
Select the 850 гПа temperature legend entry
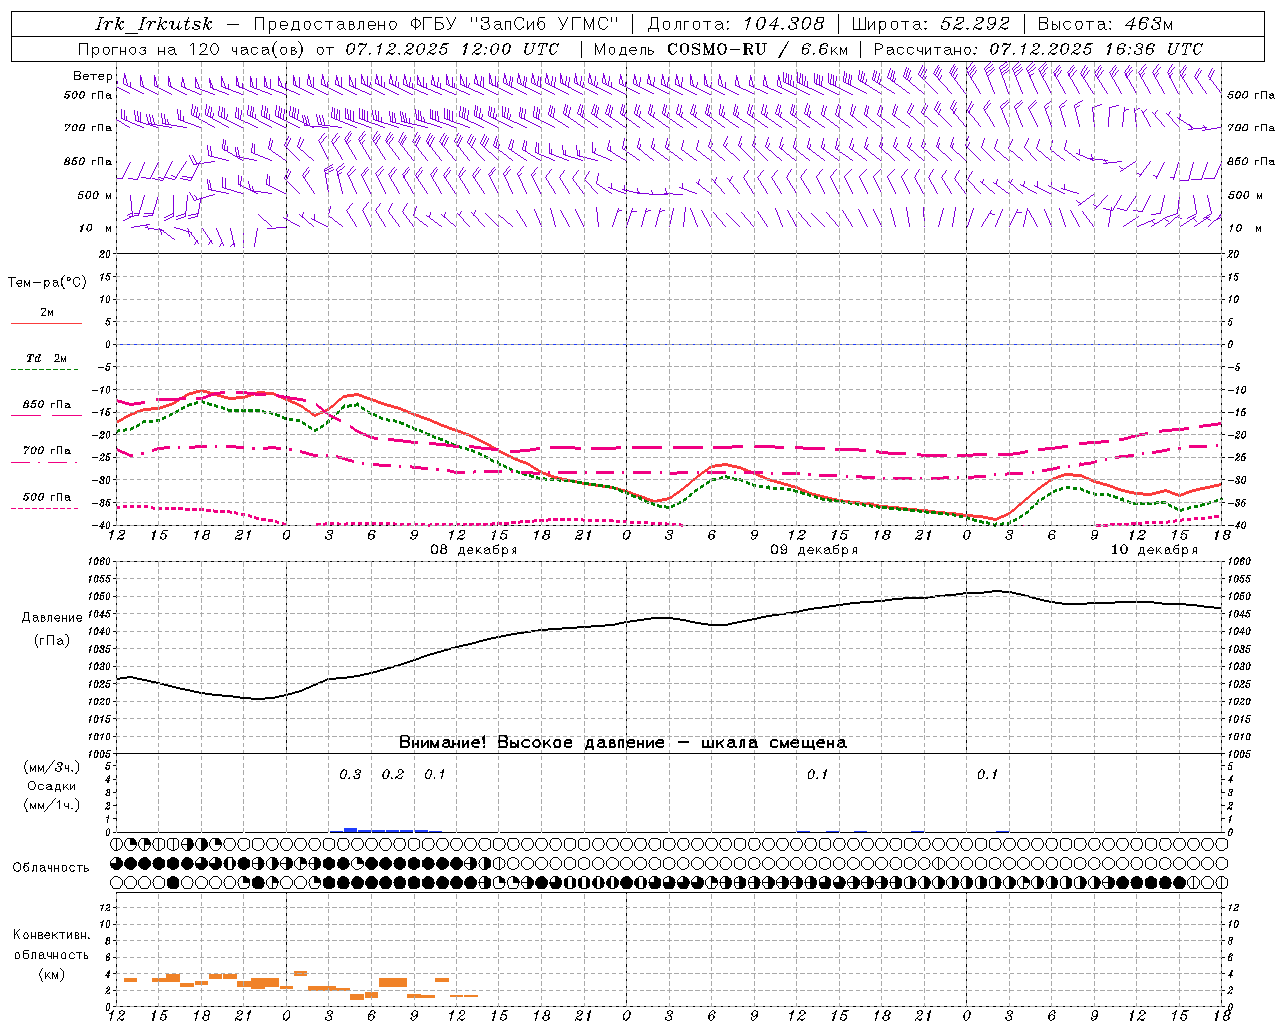pyautogui.click(x=46, y=409)
